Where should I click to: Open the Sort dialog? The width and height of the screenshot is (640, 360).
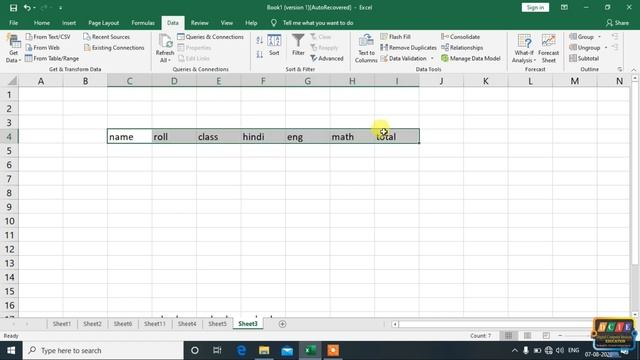tap(274, 45)
